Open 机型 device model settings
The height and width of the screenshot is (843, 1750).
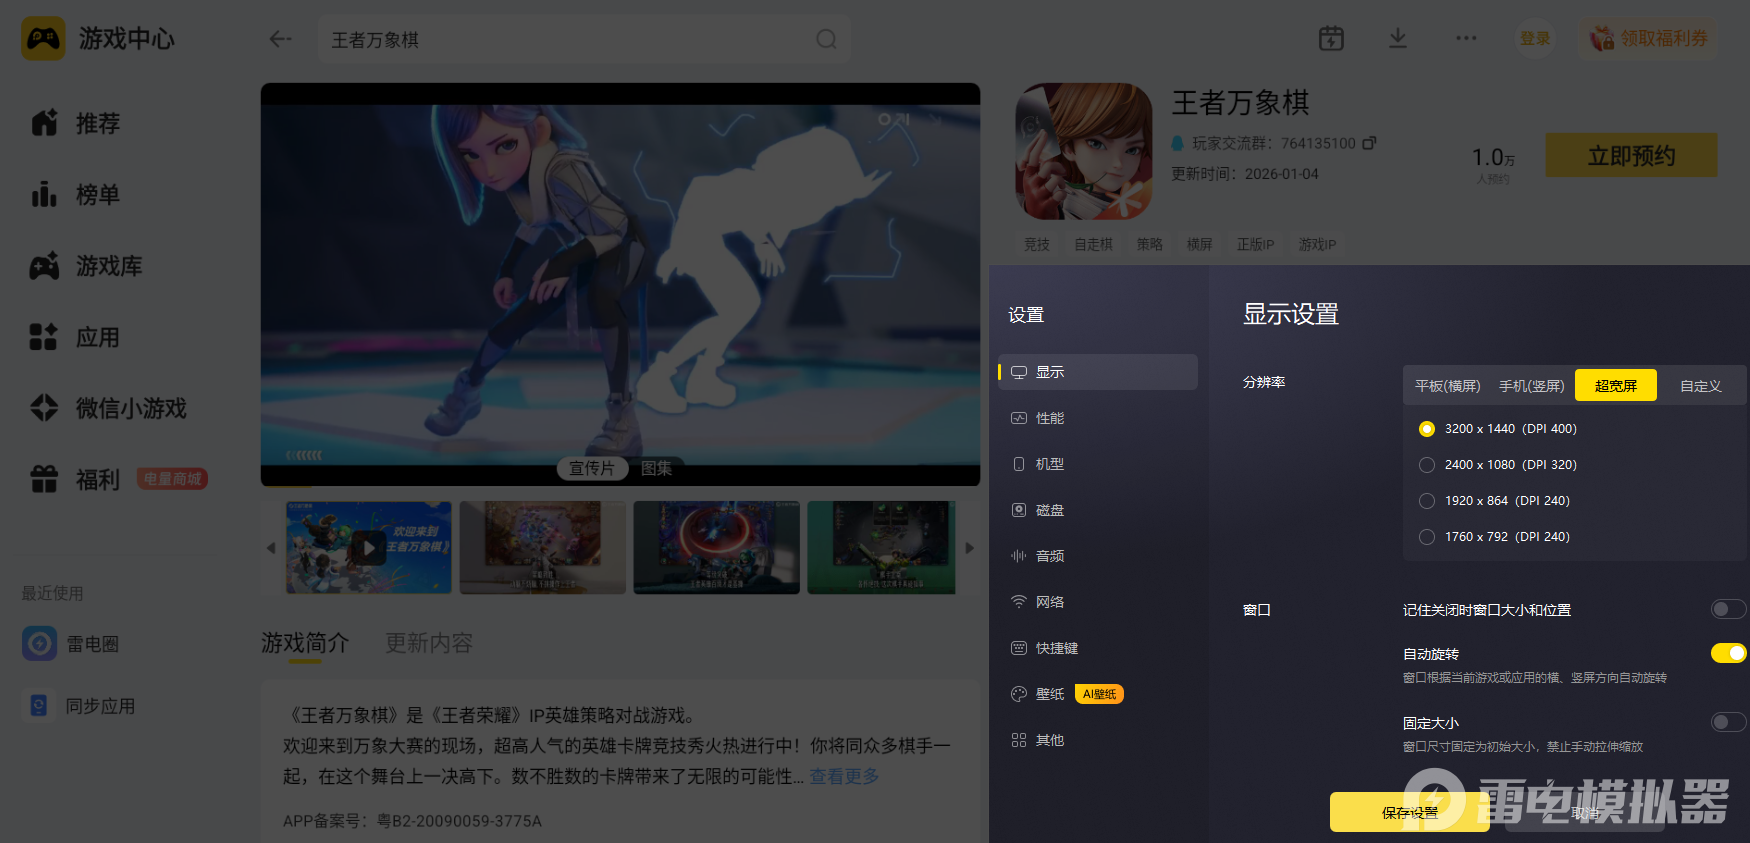point(1098,464)
